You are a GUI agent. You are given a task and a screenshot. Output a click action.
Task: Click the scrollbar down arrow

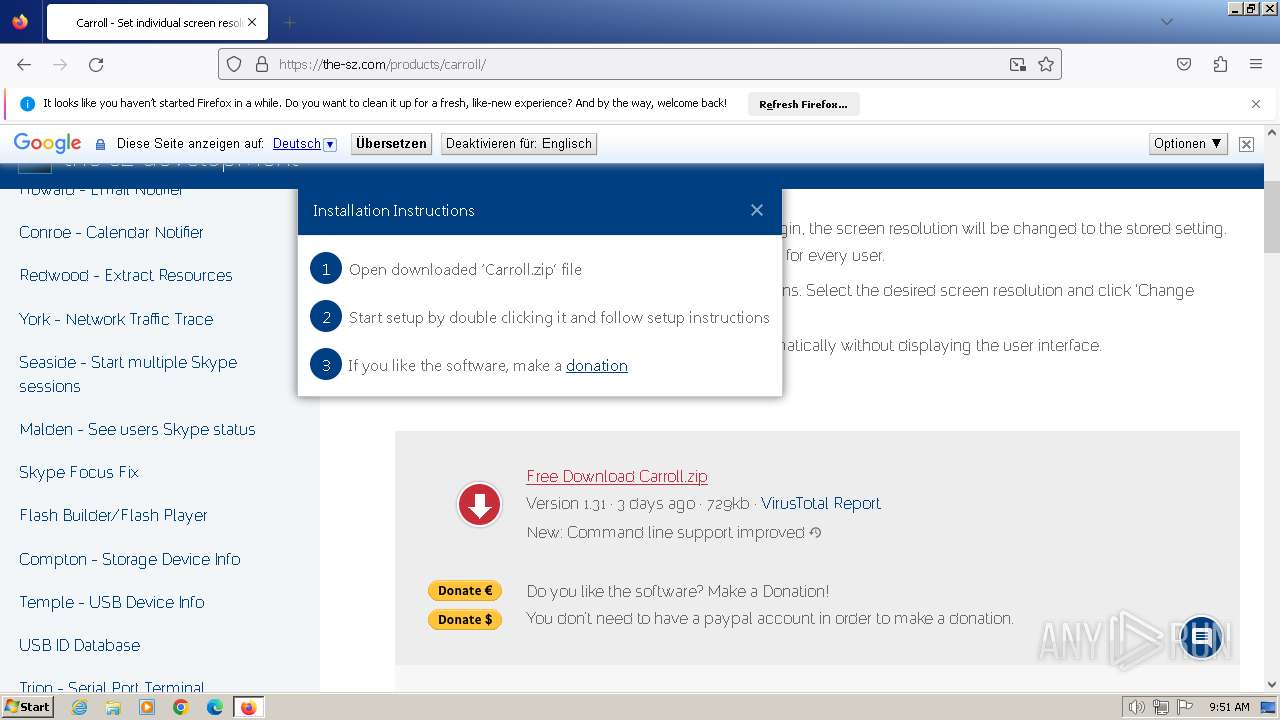1272,685
